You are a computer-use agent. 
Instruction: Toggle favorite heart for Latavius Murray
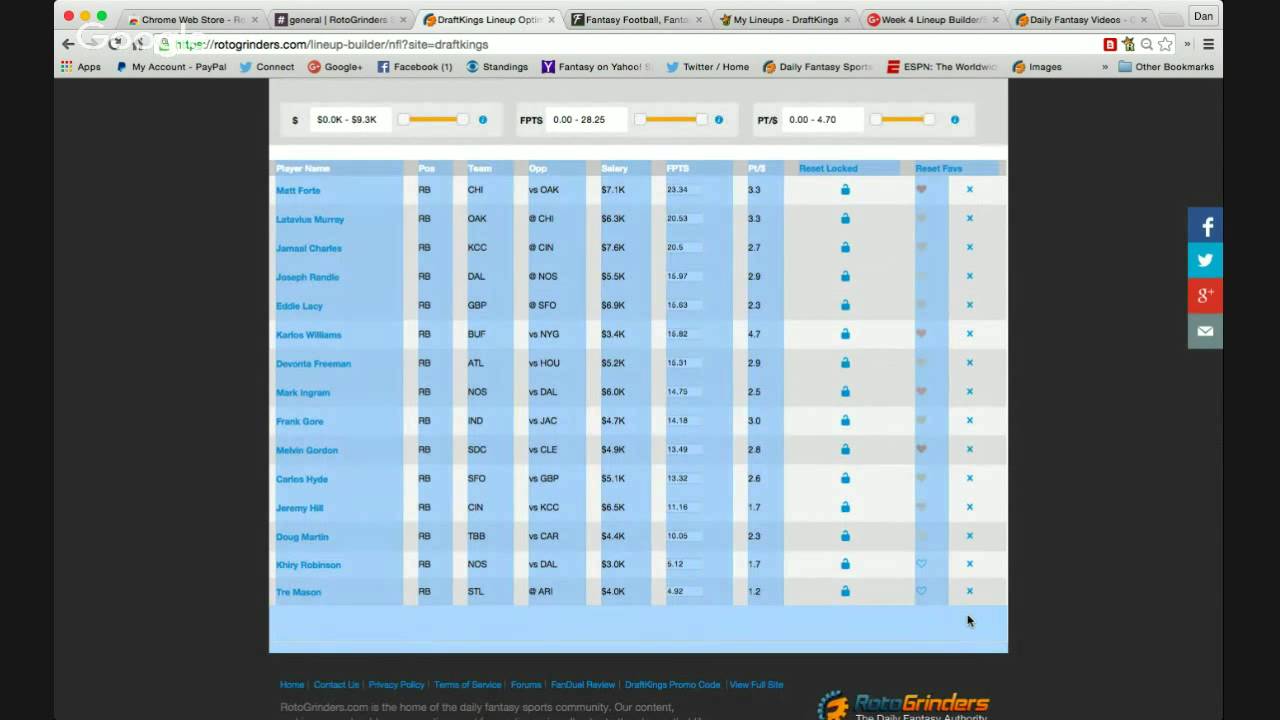(x=921, y=218)
